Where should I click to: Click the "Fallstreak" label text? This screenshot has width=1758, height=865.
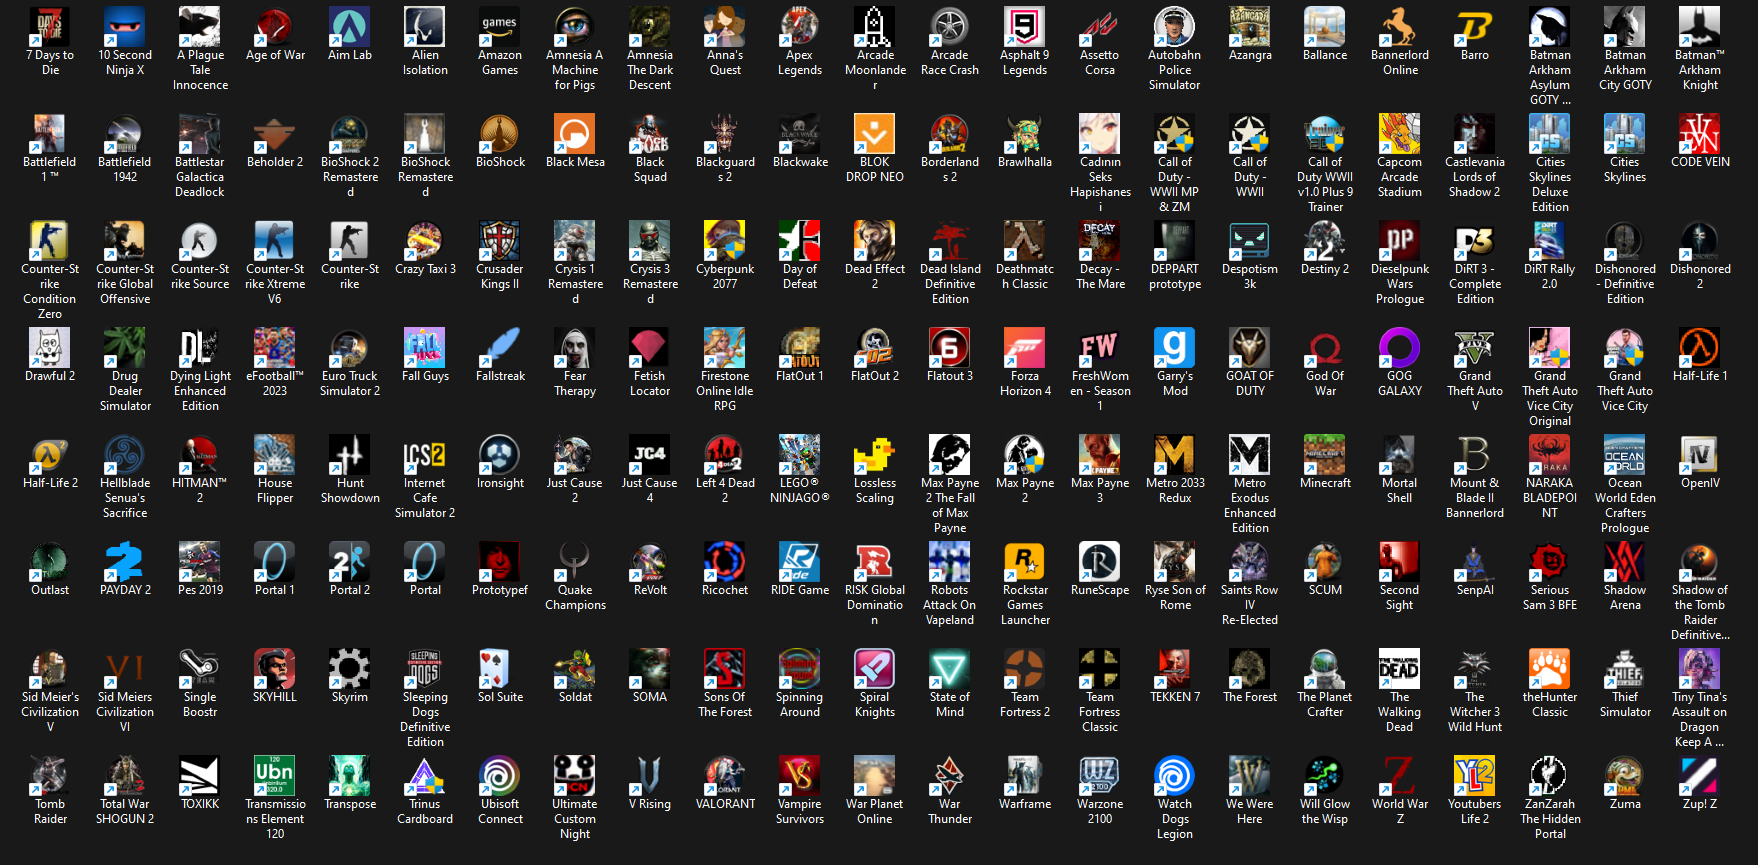tap(500, 376)
